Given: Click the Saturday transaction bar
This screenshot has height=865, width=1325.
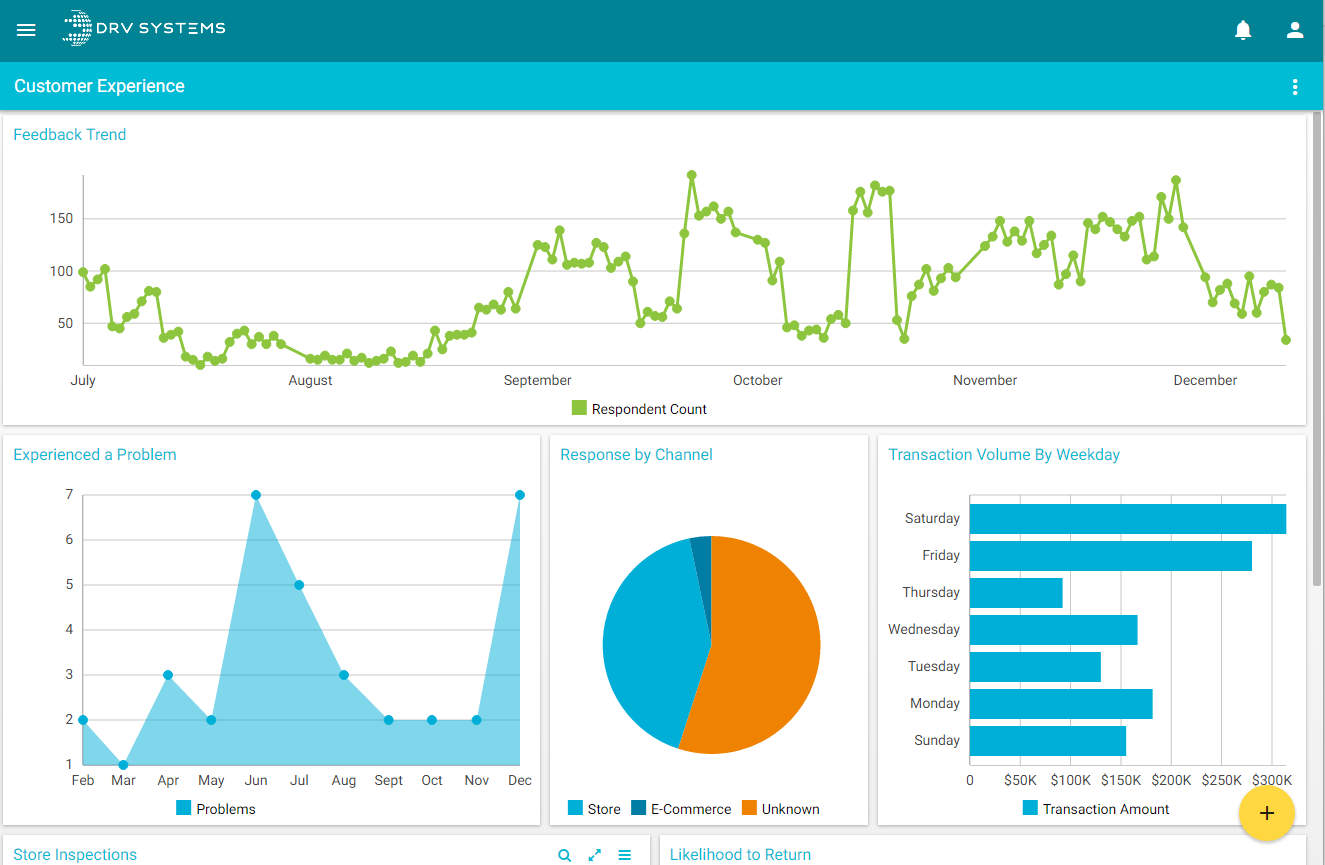Looking at the screenshot, I should click(1128, 519).
